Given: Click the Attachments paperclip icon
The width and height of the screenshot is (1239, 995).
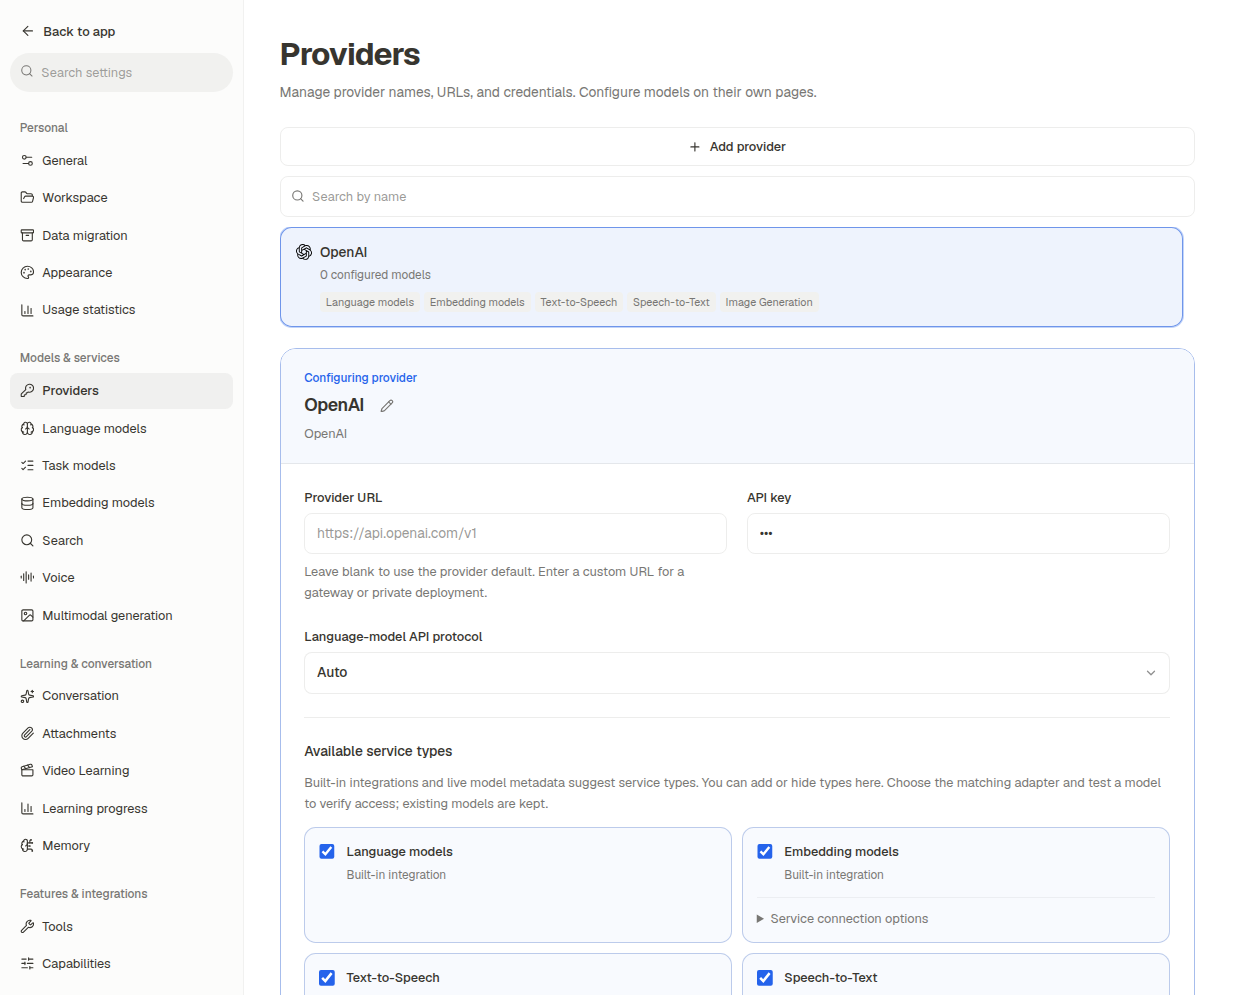Looking at the screenshot, I should point(27,733).
